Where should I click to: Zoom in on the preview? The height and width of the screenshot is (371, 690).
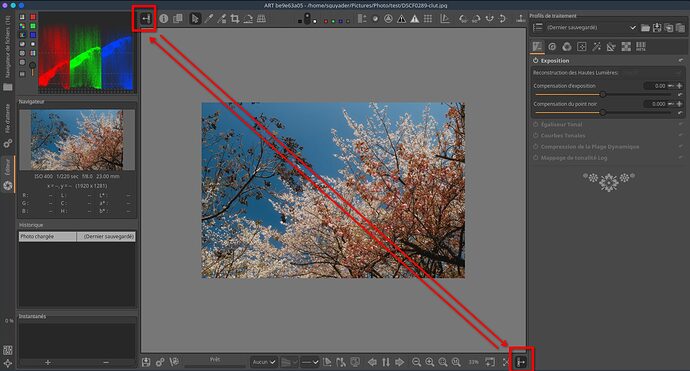coord(429,362)
